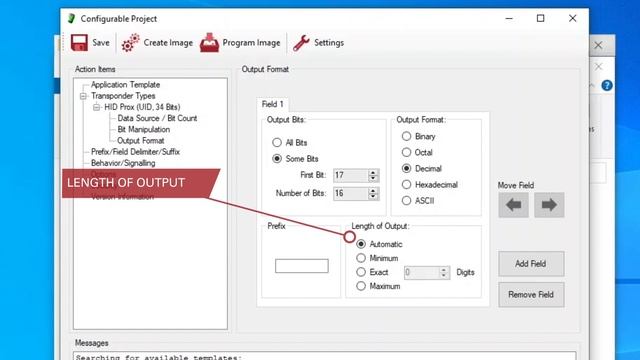The image size is (640, 360).
Task: Close the background window behind the dialog
Action: 598,45
